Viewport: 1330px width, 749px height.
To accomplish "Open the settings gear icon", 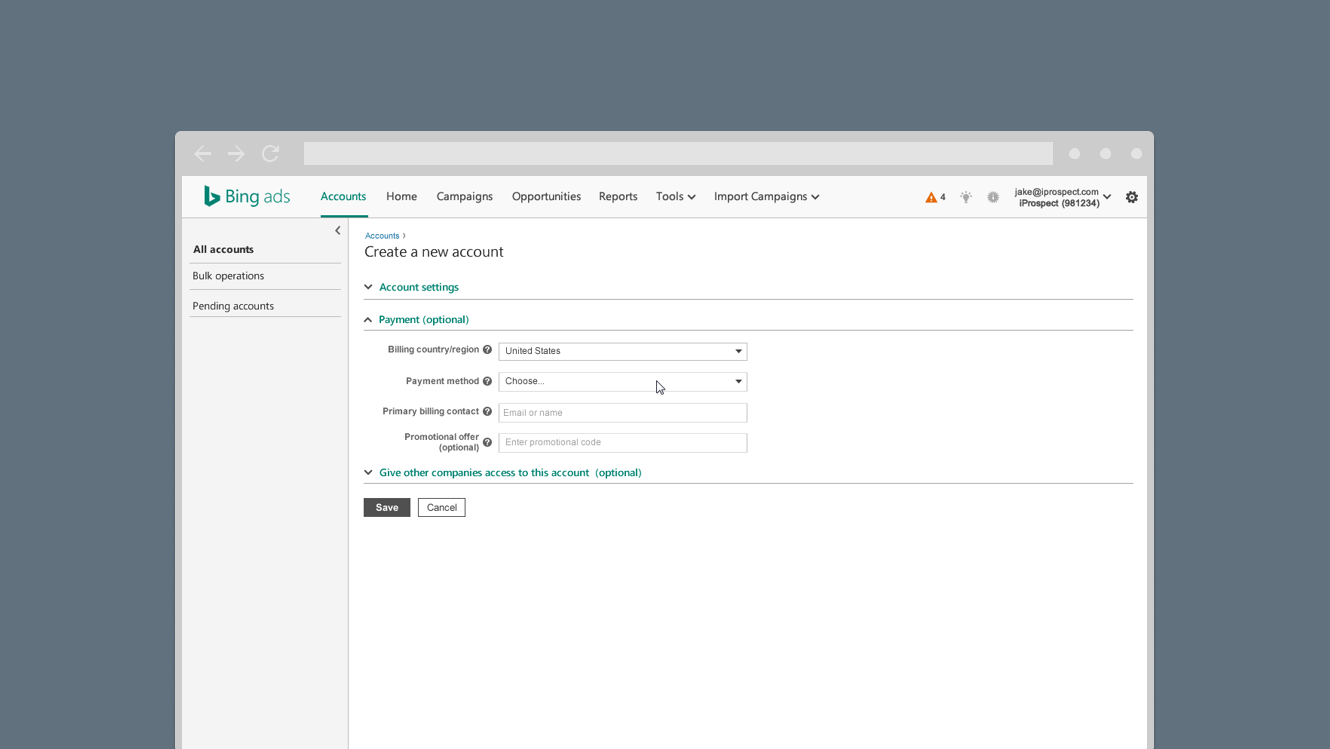I will click(1132, 198).
